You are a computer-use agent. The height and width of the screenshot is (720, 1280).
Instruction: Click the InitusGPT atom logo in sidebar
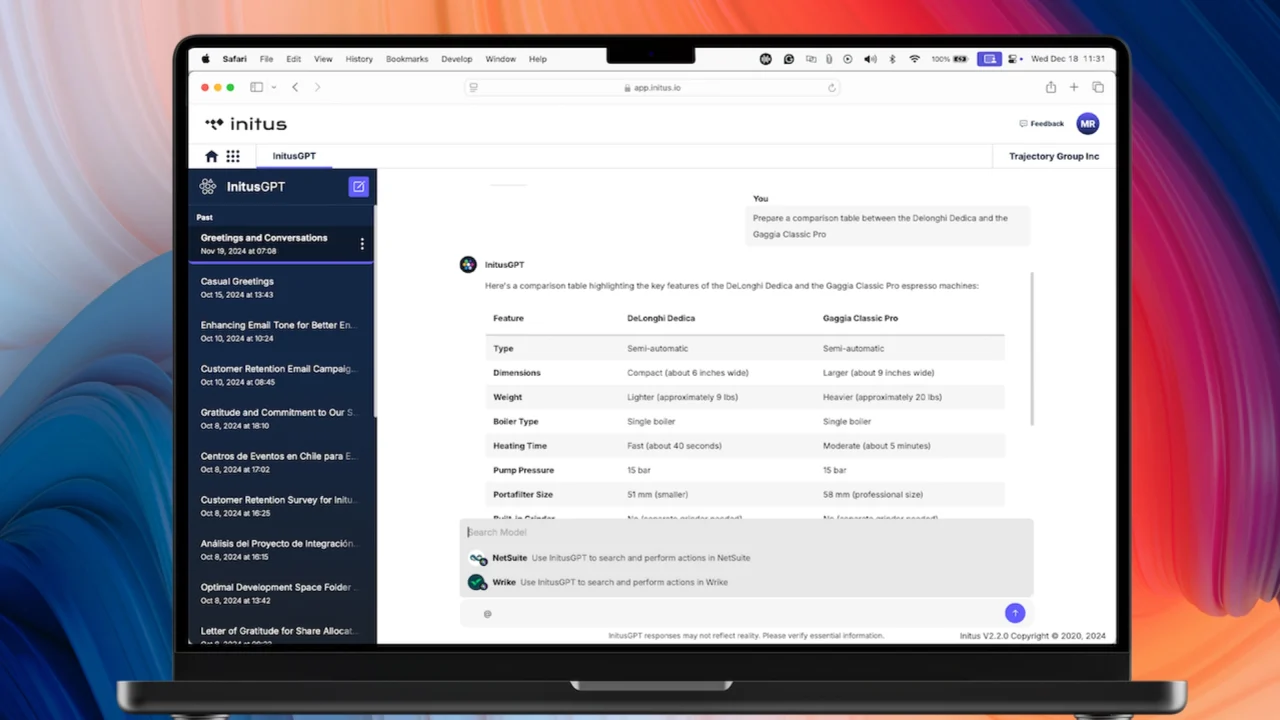click(x=208, y=186)
